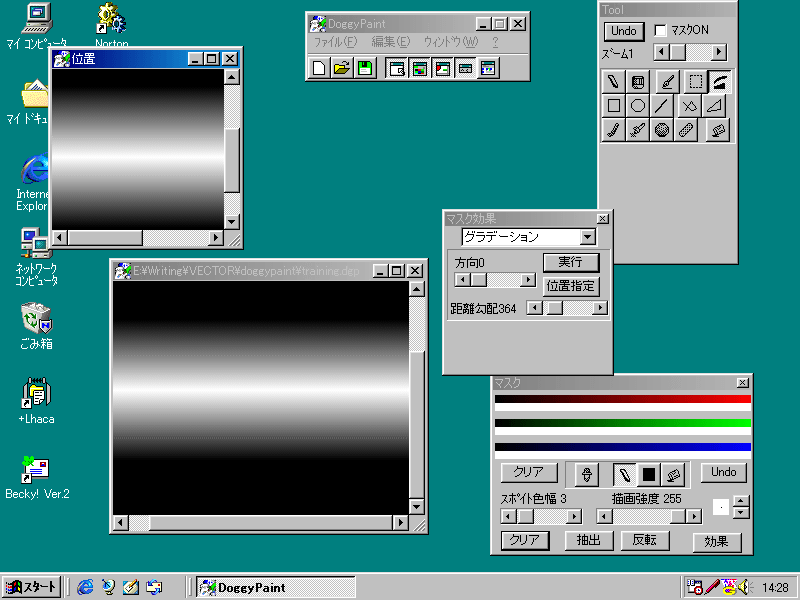Image resolution: width=800 pixels, height=600 pixels.
Task: Open the グラデーション effect dropdown
Action: pos(588,237)
